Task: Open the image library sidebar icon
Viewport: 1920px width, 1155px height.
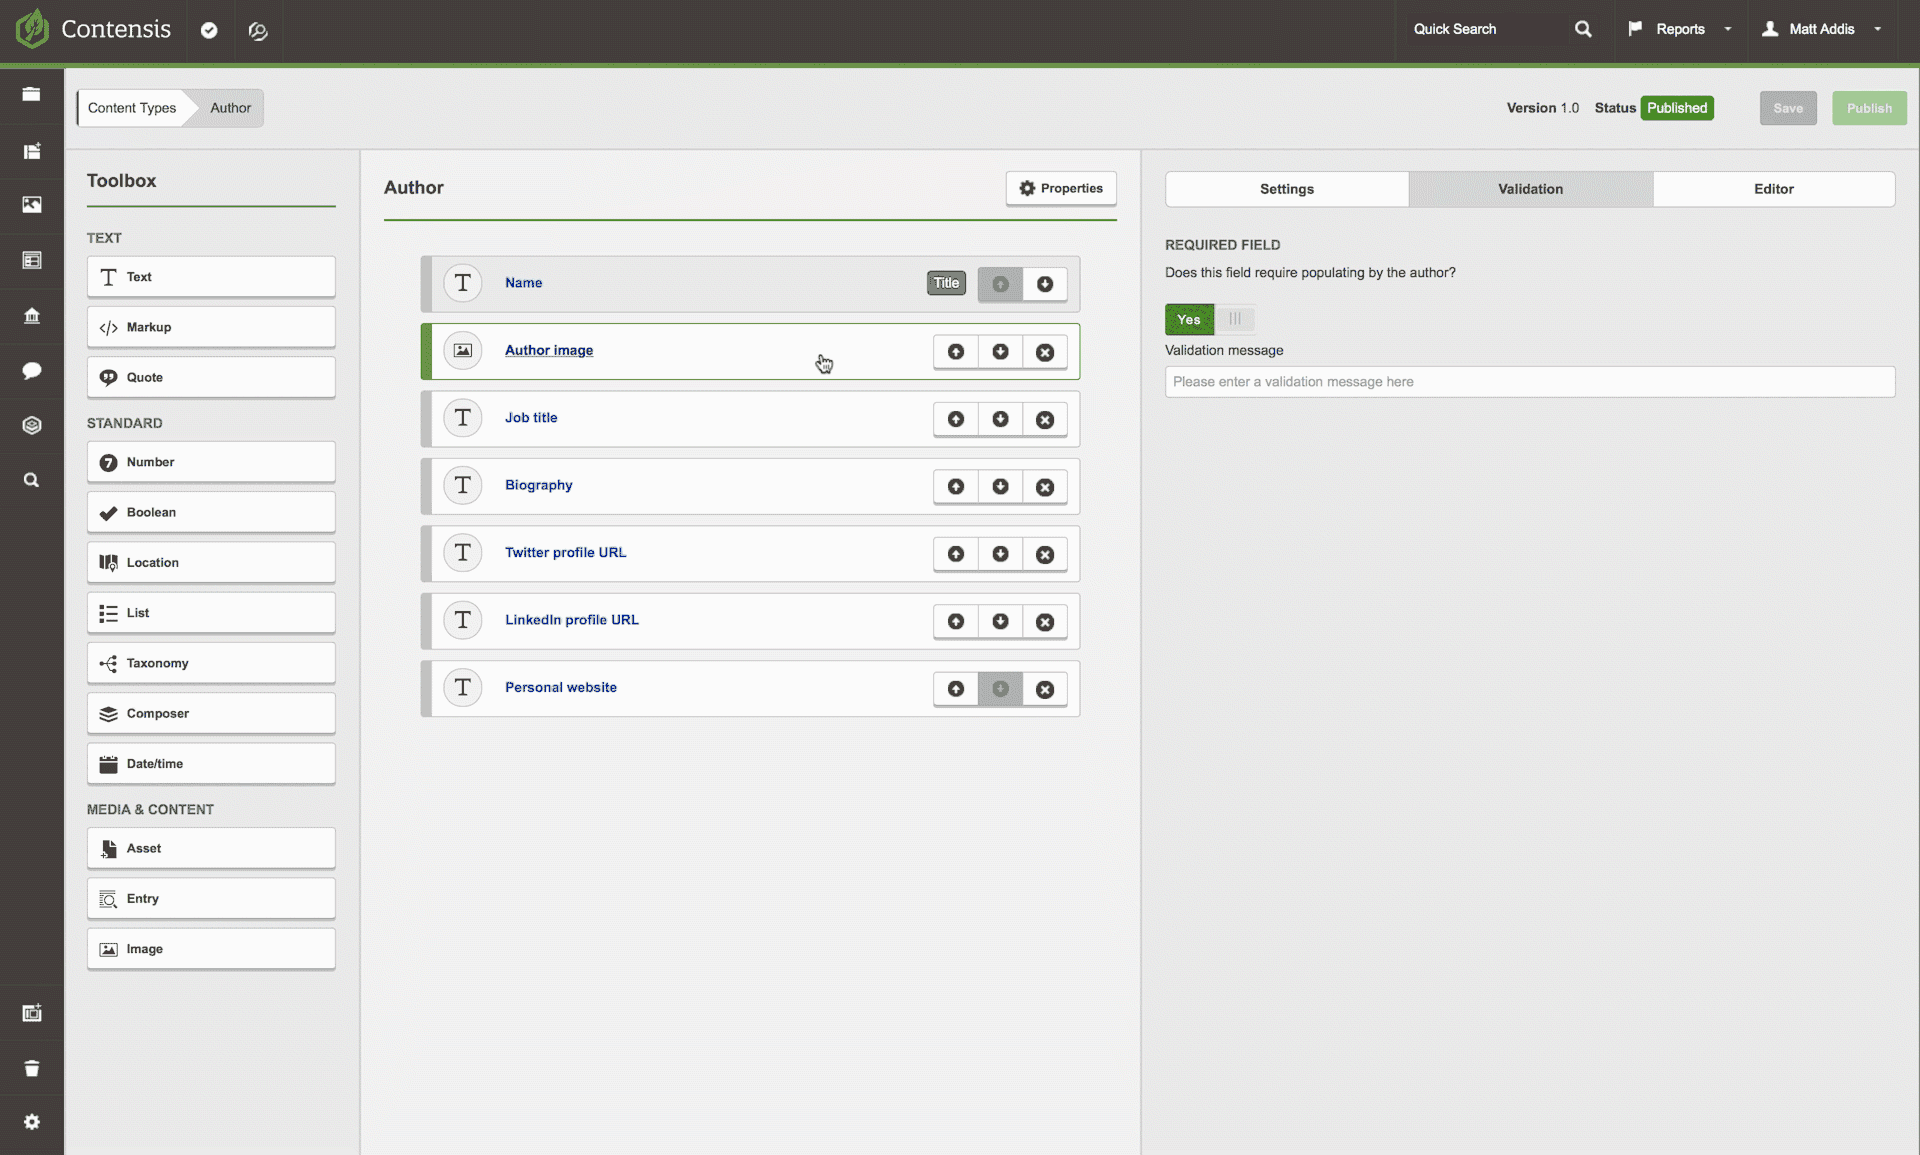Action: (32, 205)
